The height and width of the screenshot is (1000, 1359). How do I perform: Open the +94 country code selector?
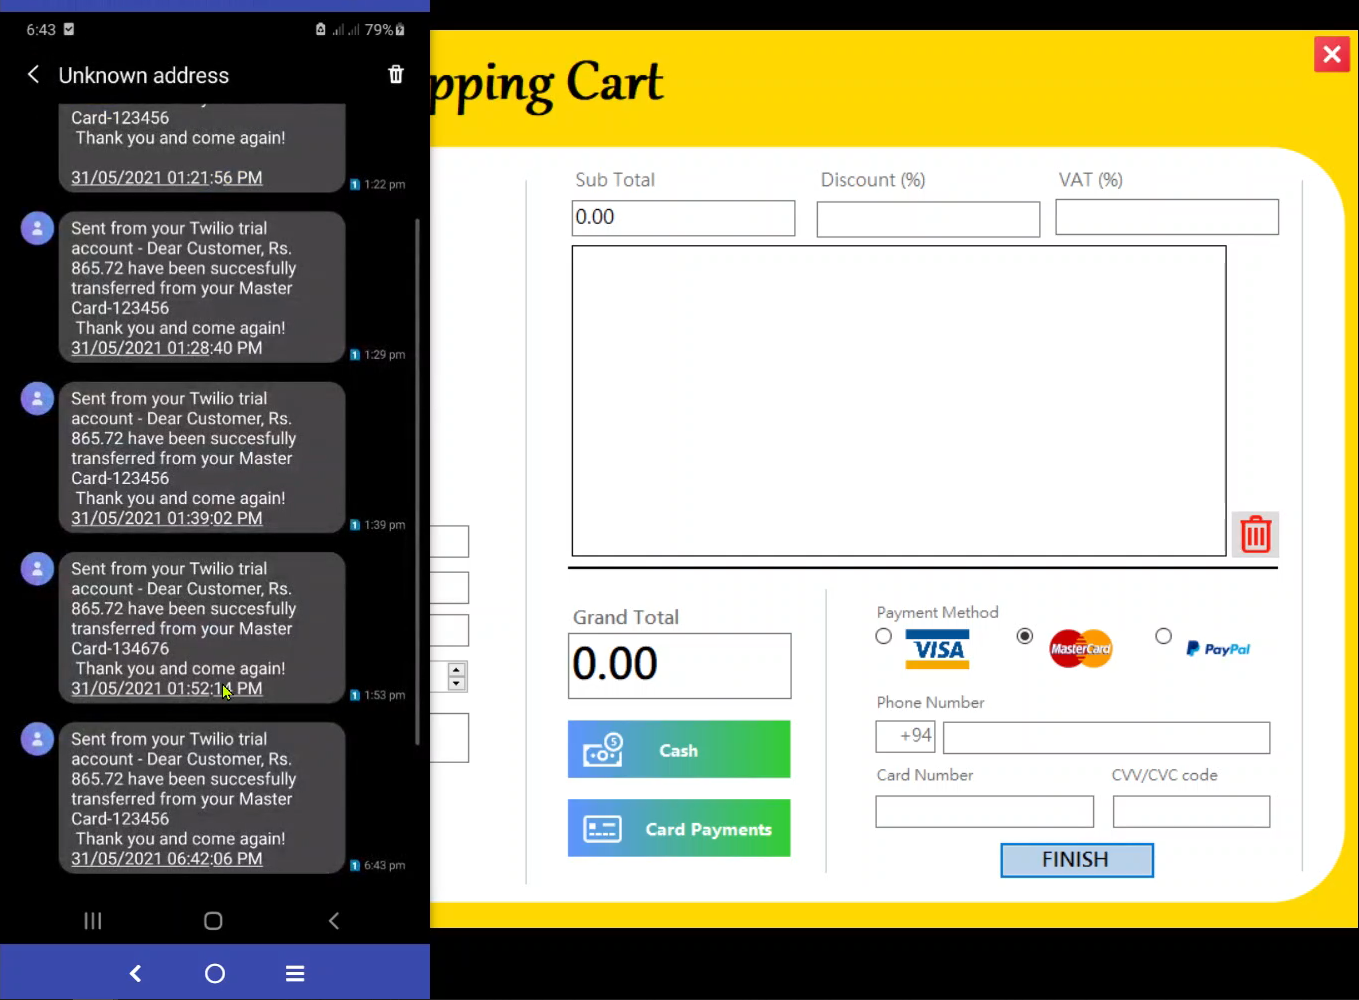click(905, 737)
